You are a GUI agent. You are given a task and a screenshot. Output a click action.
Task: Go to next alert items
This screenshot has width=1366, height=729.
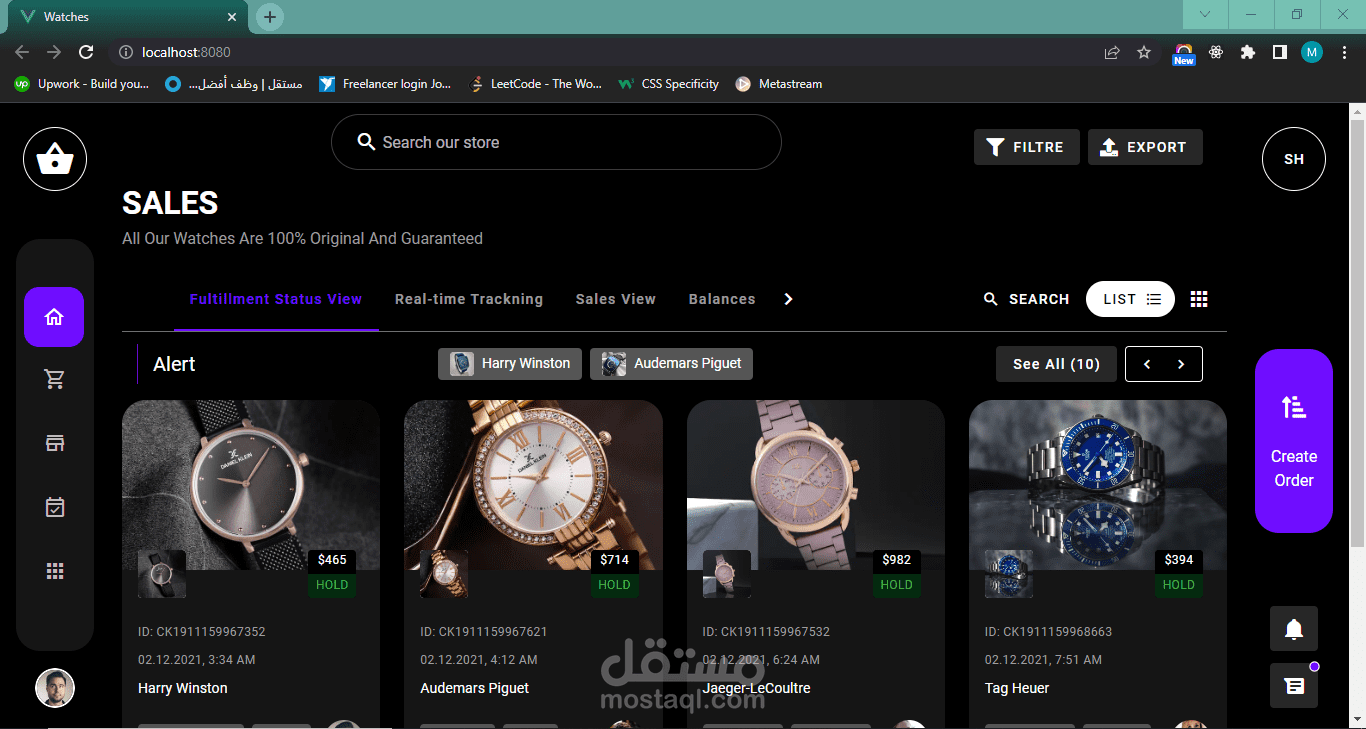(1181, 364)
